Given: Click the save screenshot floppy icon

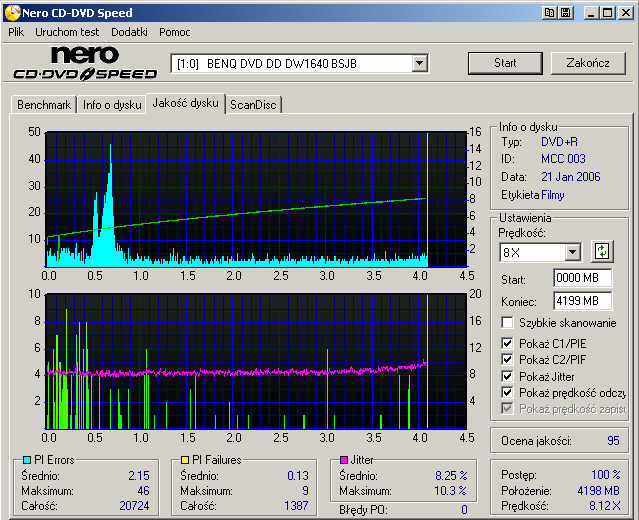Looking at the screenshot, I should click(566, 13).
